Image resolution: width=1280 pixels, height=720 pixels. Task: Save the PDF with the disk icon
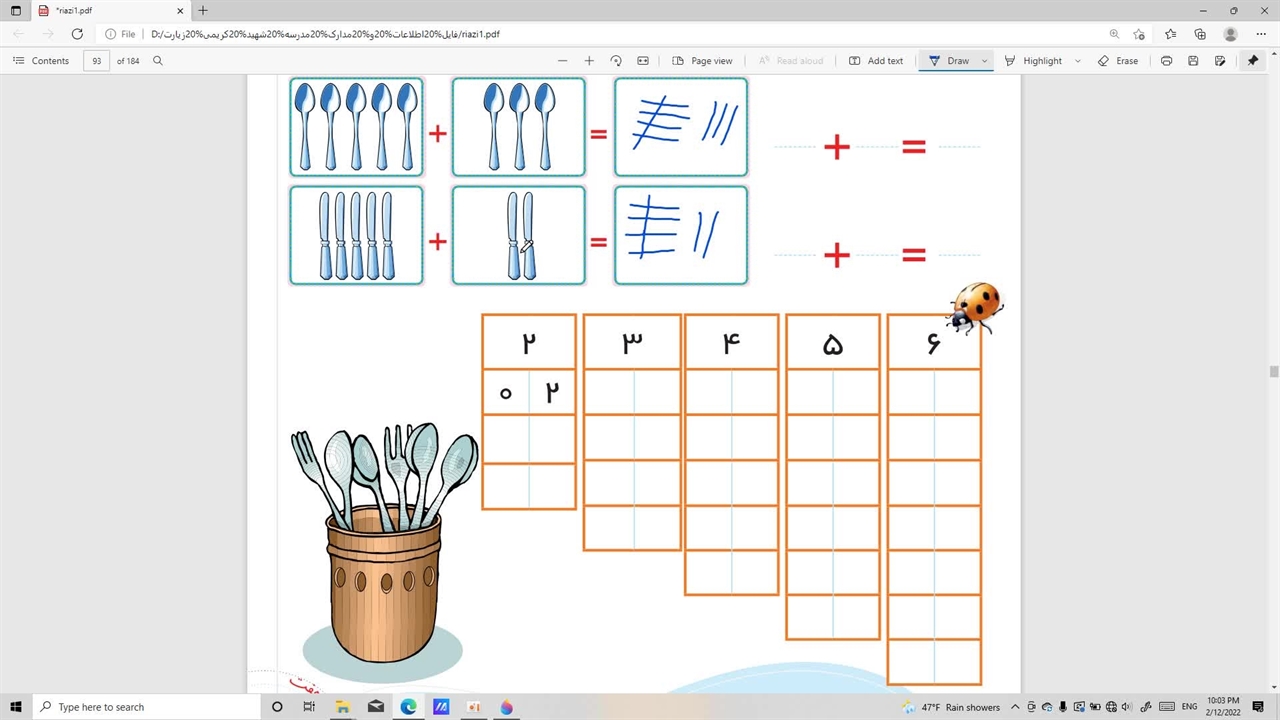(1193, 61)
